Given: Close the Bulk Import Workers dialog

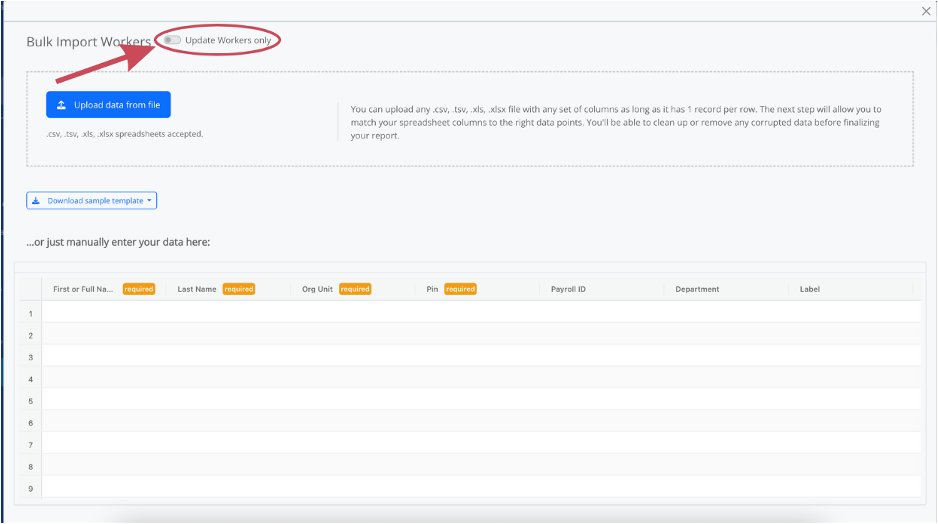Looking at the screenshot, I should point(925,11).
